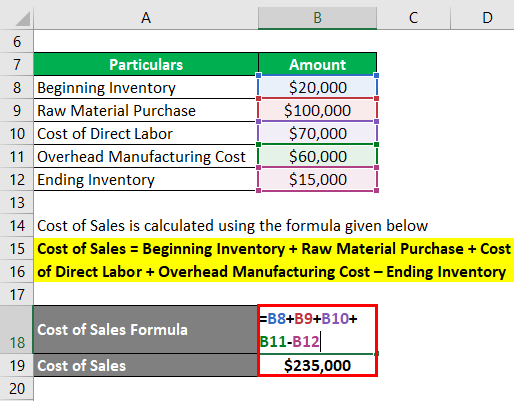Select row 20 header
Viewport: 514px width, 401px height.
17,389
